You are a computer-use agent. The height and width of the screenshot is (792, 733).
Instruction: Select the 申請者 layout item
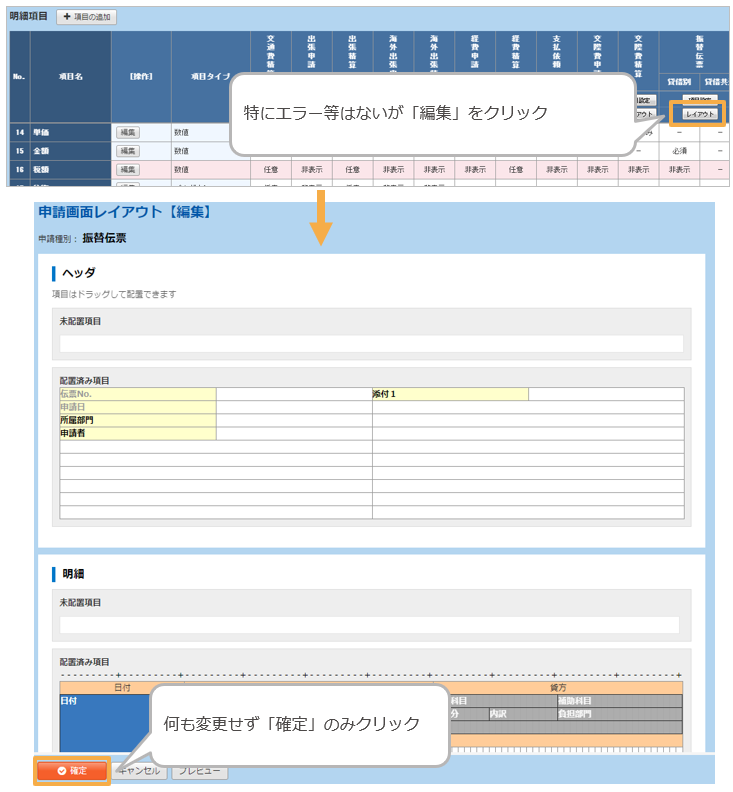(137, 433)
